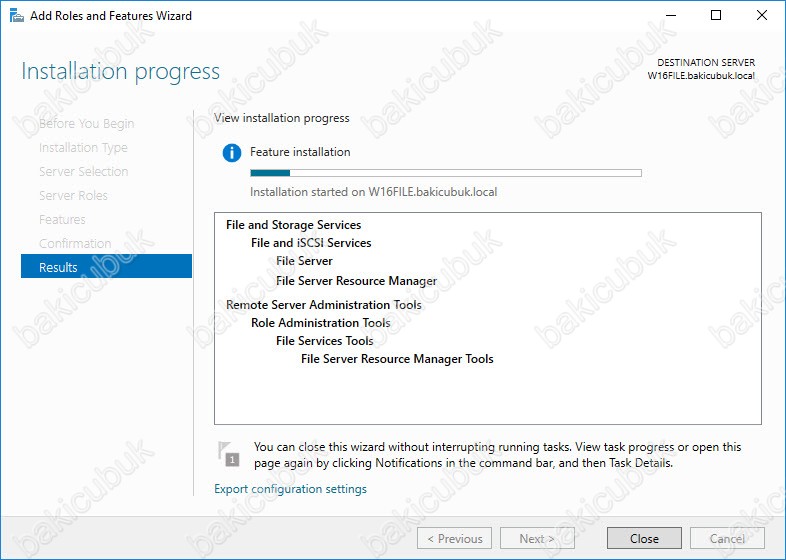
Task: Click the blue information icon
Action: pyautogui.click(x=232, y=153)
